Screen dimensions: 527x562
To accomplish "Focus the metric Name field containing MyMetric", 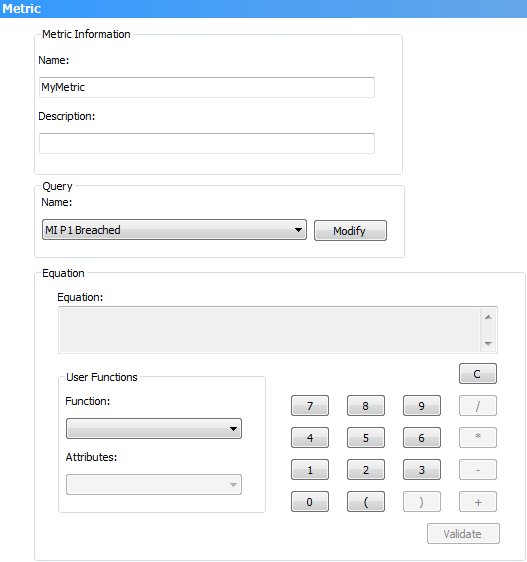I will tap(207, 87).
